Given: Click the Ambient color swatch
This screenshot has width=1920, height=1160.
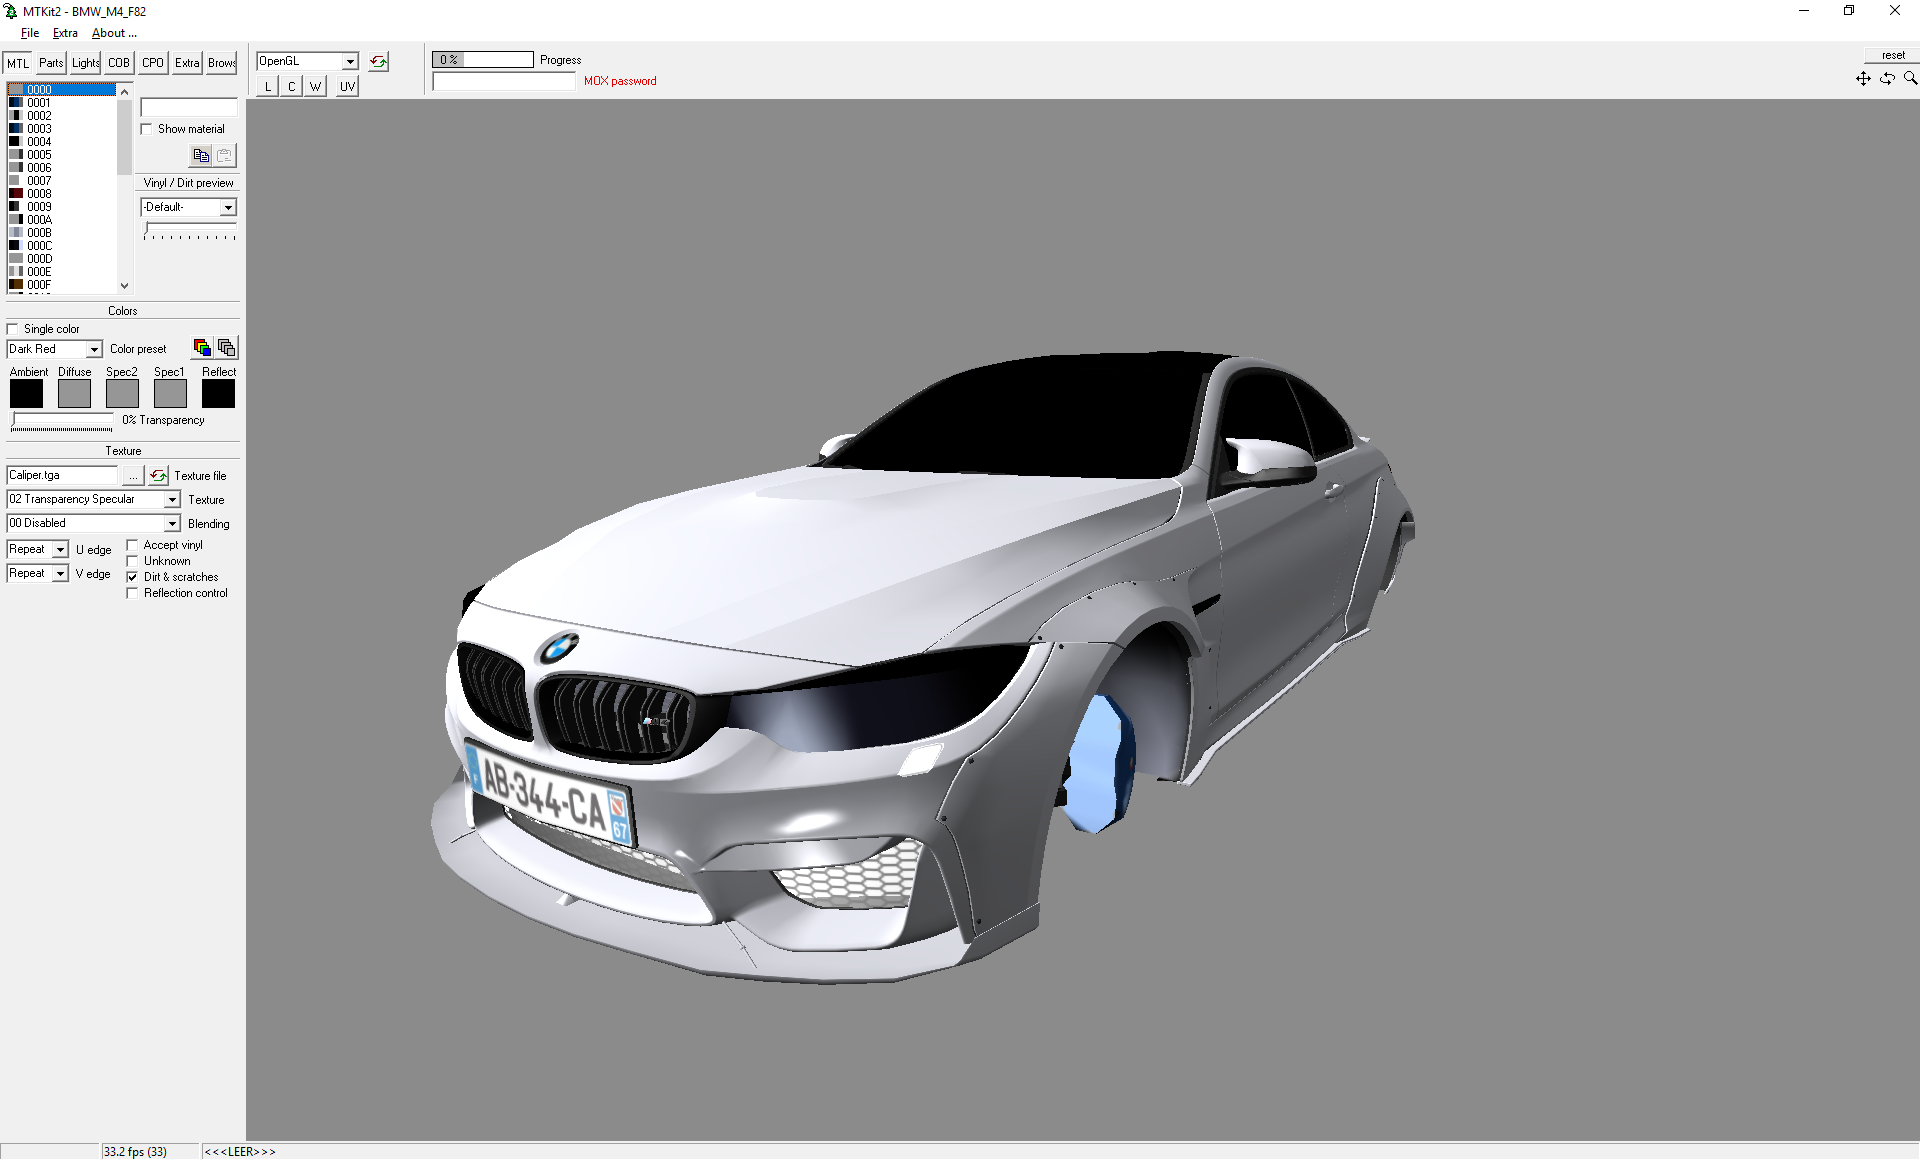Looking at the screenshot, I should (x=27, y=394).
